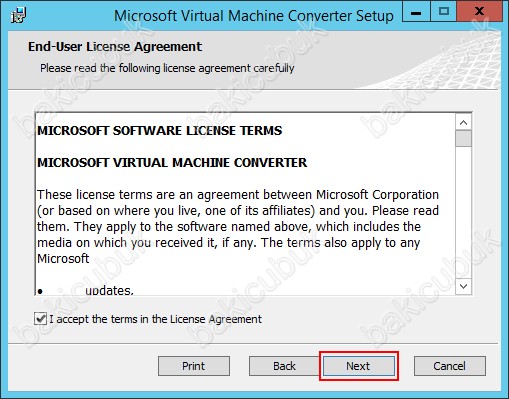Click the 'MICROSOFT SOFTWARE LICENSE TERMS' heading
The width and height of the screenshot is (509, 399).
[160, 131]
